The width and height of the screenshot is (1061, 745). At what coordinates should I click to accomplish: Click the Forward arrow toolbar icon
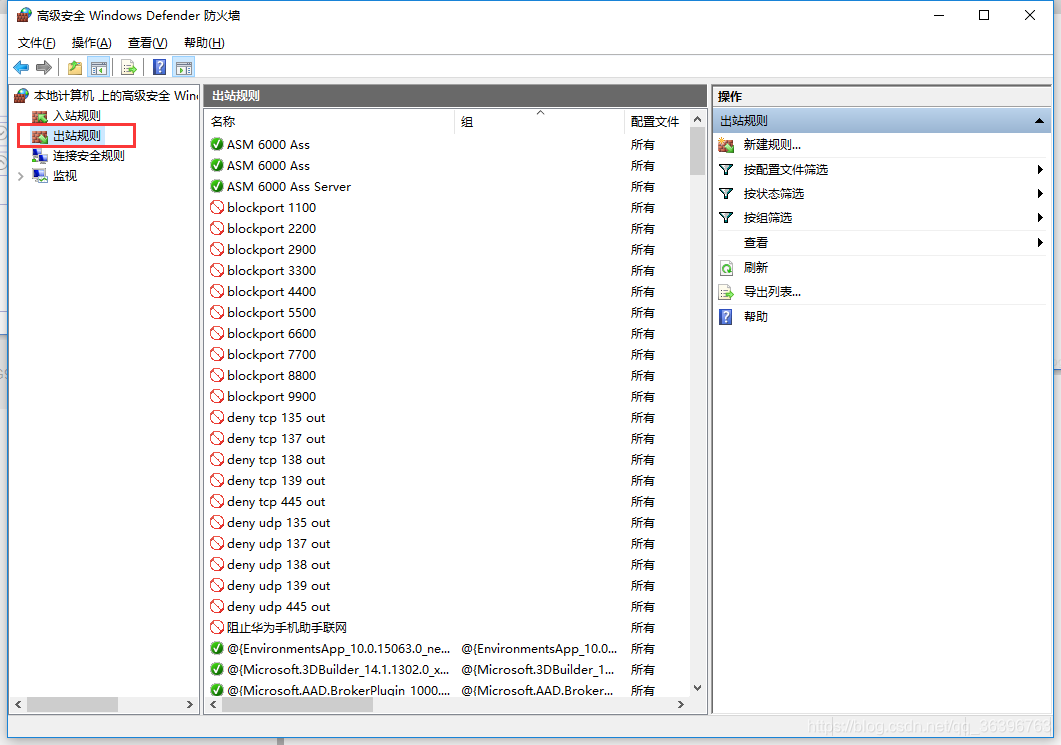pos(44,67)
